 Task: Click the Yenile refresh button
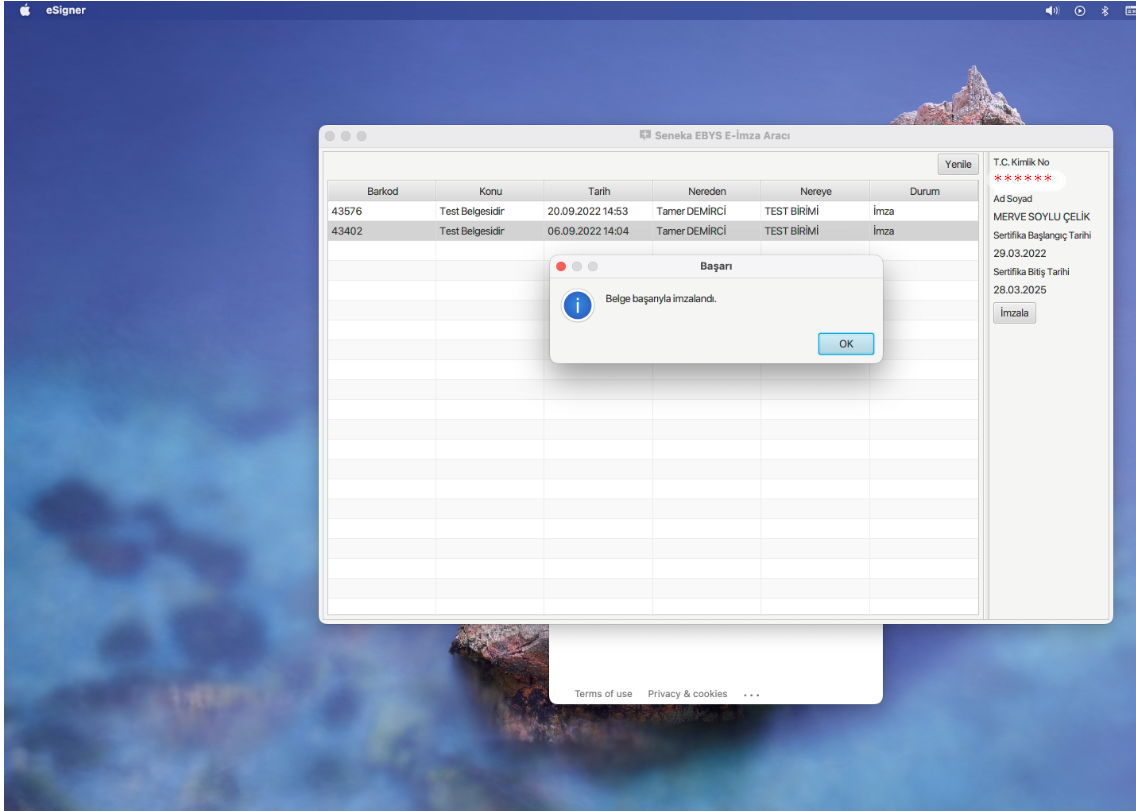pyautogui.click(x=958, y=165)
